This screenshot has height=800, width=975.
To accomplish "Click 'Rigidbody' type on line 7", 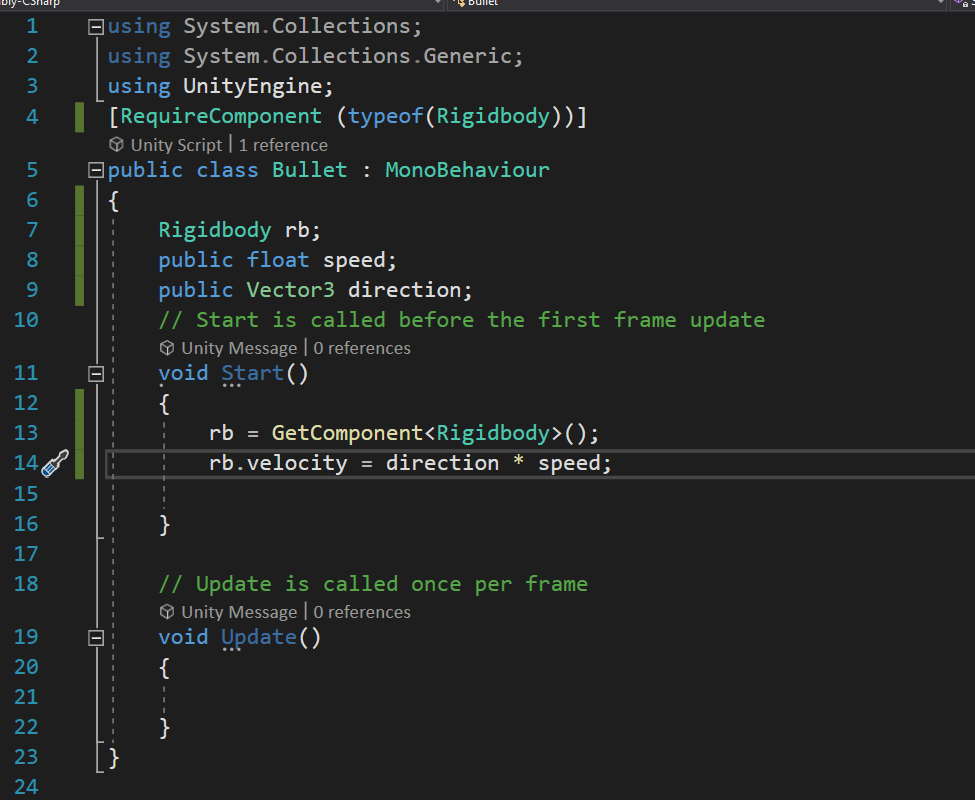I will pos(215,231).
